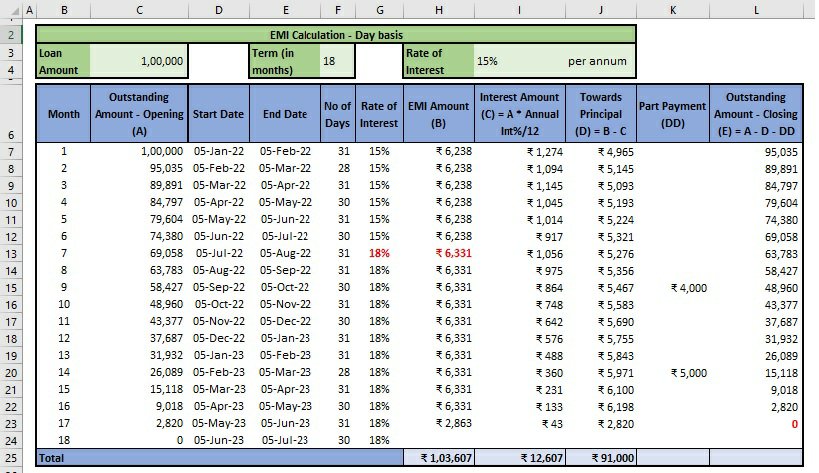Click the 'End Date' heading
819x473 pixels.
(285, 114)
